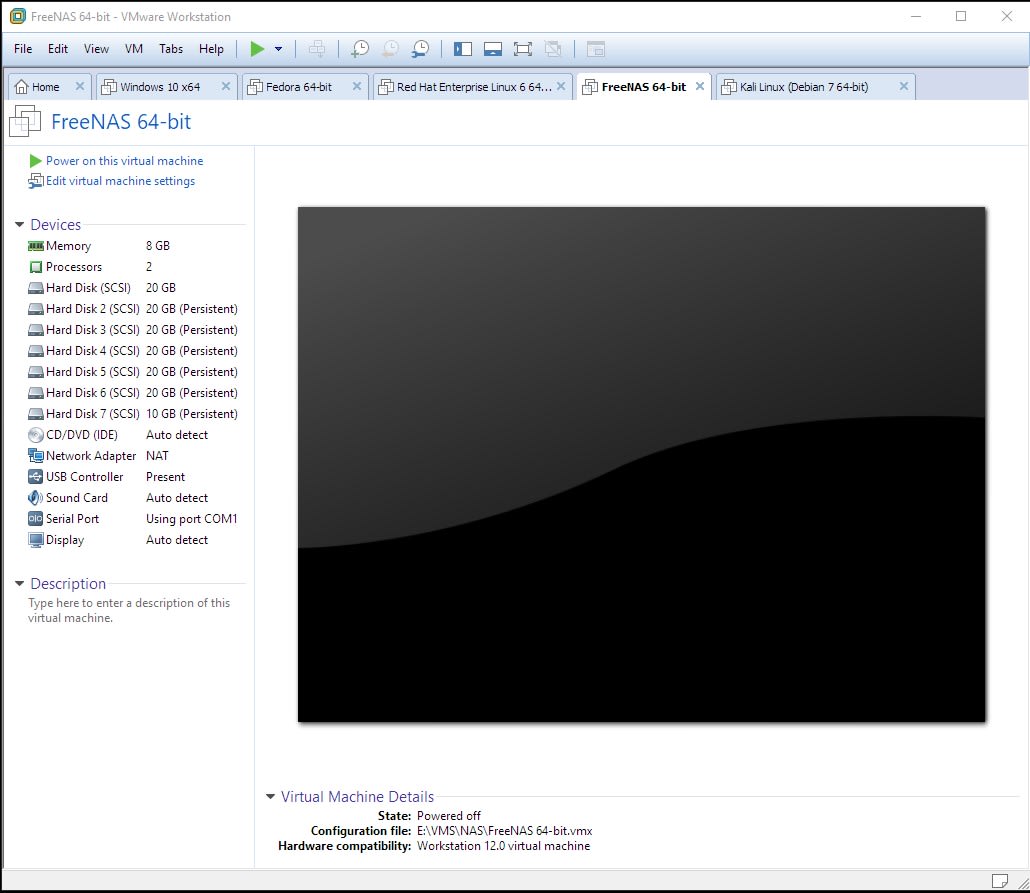1030x893 pixels.
Task: Open the VM menu
Action: click(134, 48)
